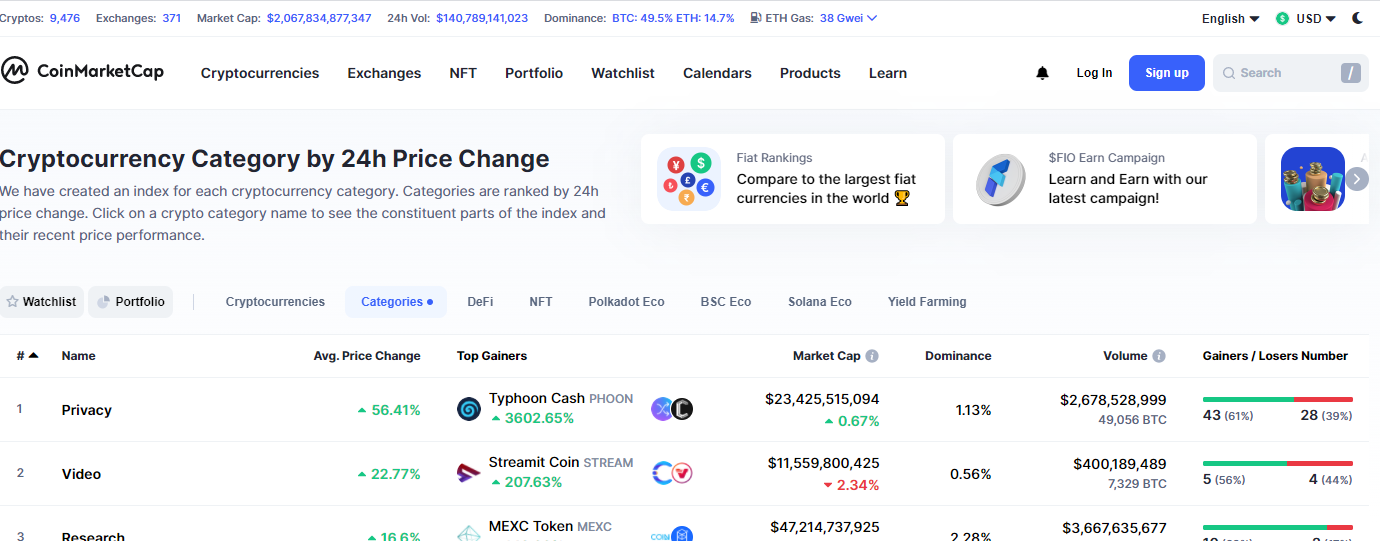Click the Video gainers/losers bar

point(1278,463)
